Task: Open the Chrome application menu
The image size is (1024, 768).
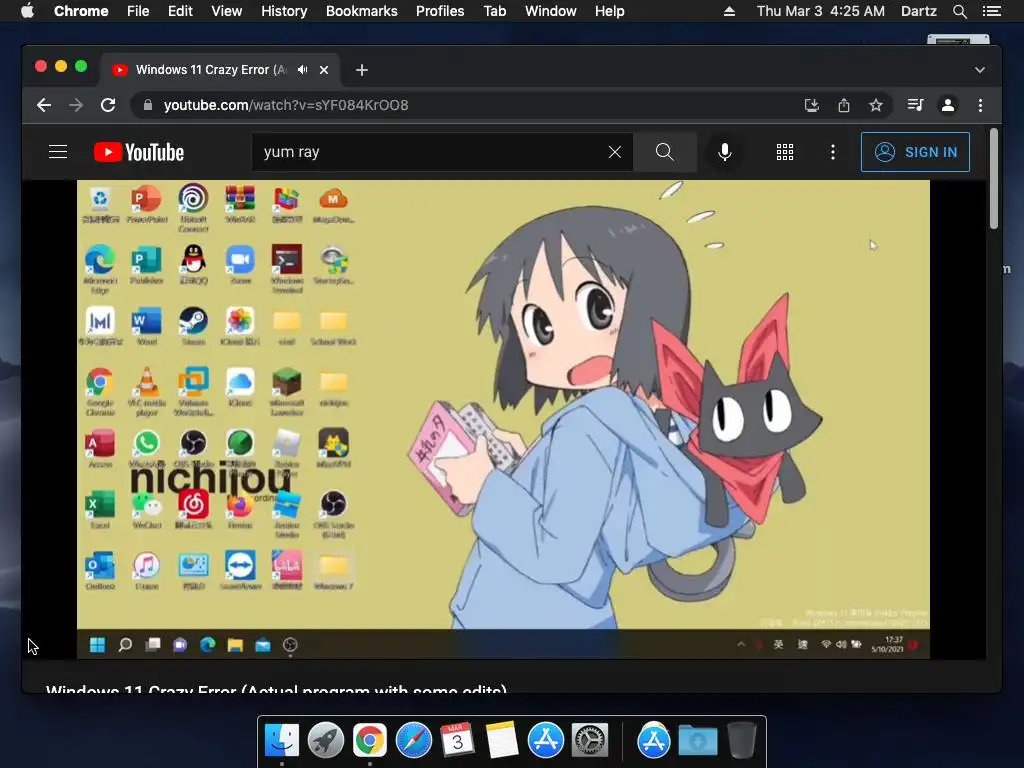Action: [x=81, y=11]
